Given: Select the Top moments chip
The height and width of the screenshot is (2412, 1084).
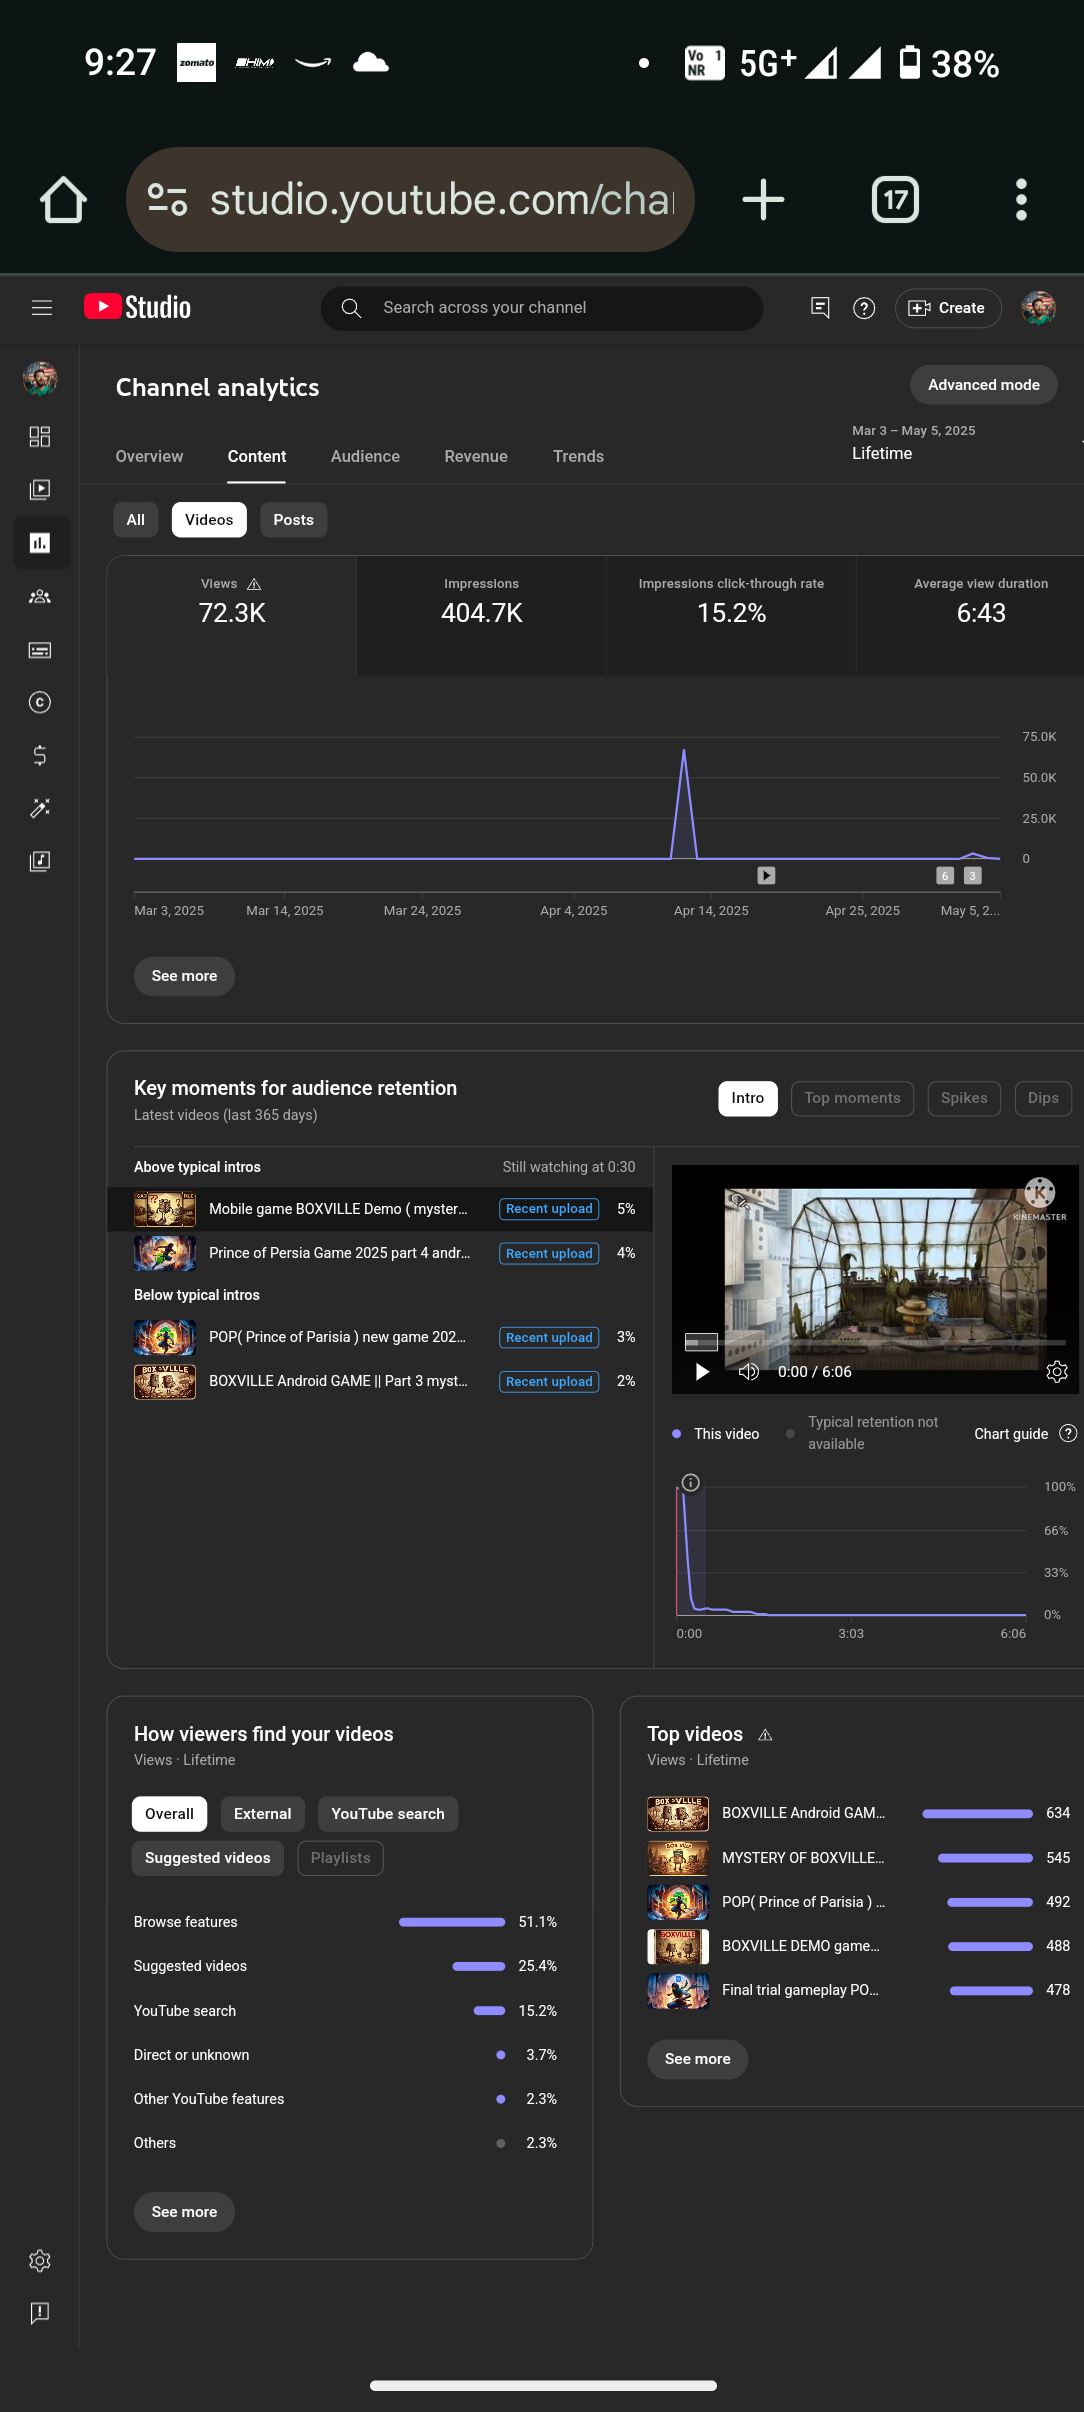Looking at the screenshot, I should point(853,1098).
